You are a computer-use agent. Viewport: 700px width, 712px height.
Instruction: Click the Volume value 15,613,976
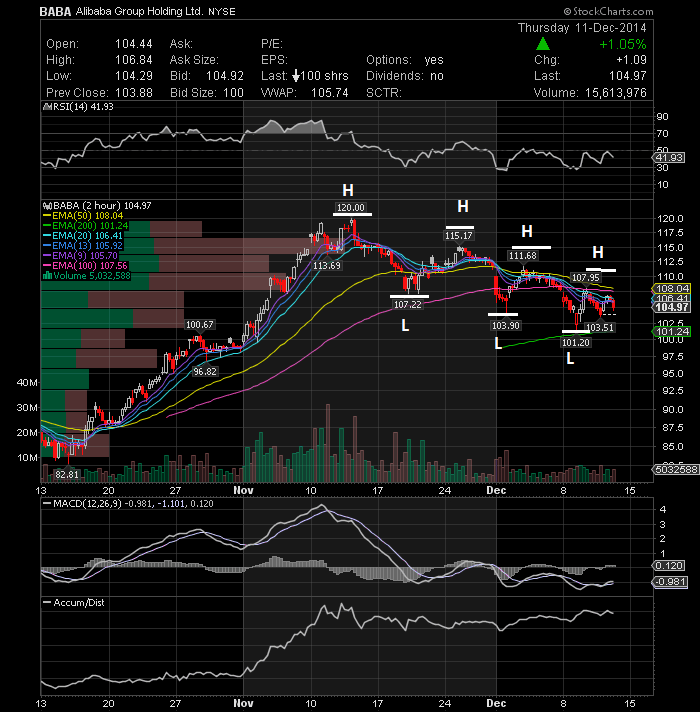tap(616, 93)
